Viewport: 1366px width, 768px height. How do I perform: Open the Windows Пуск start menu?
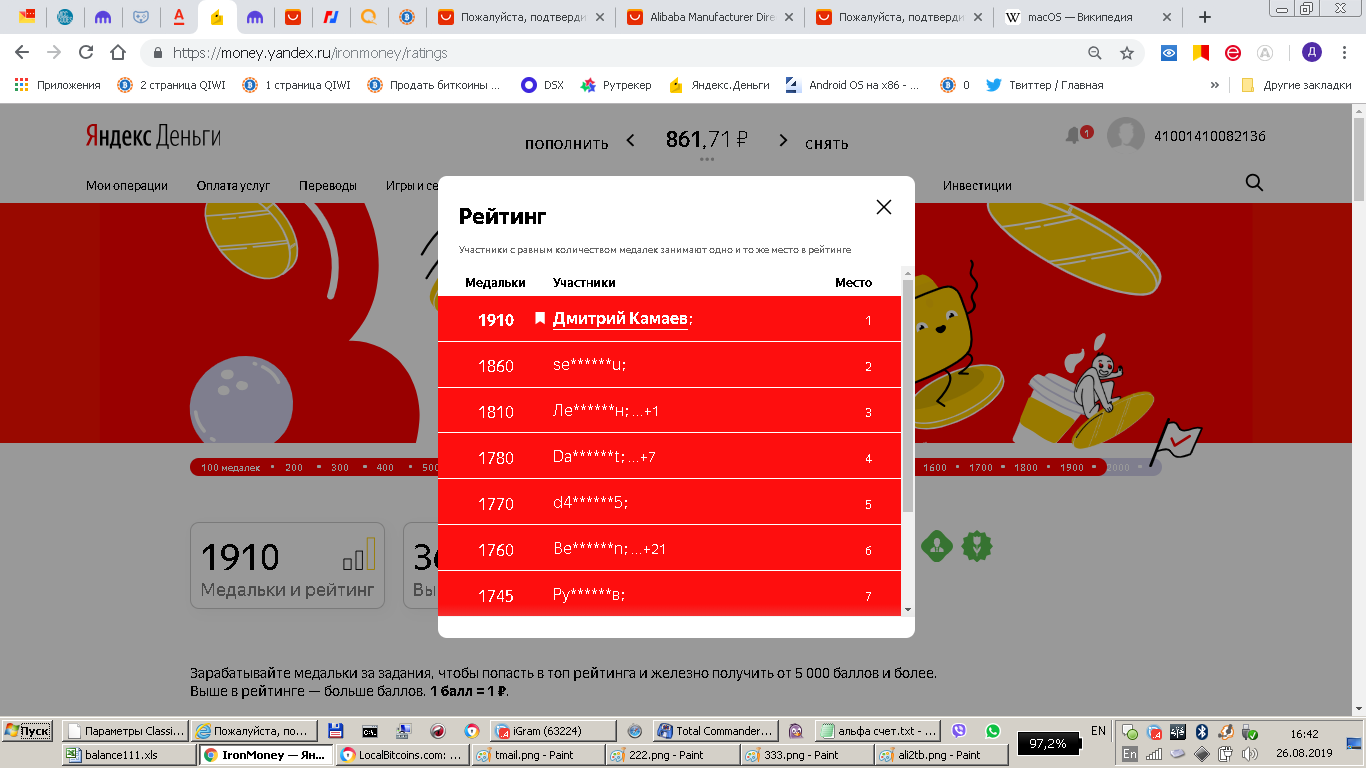tap(27, 731)
